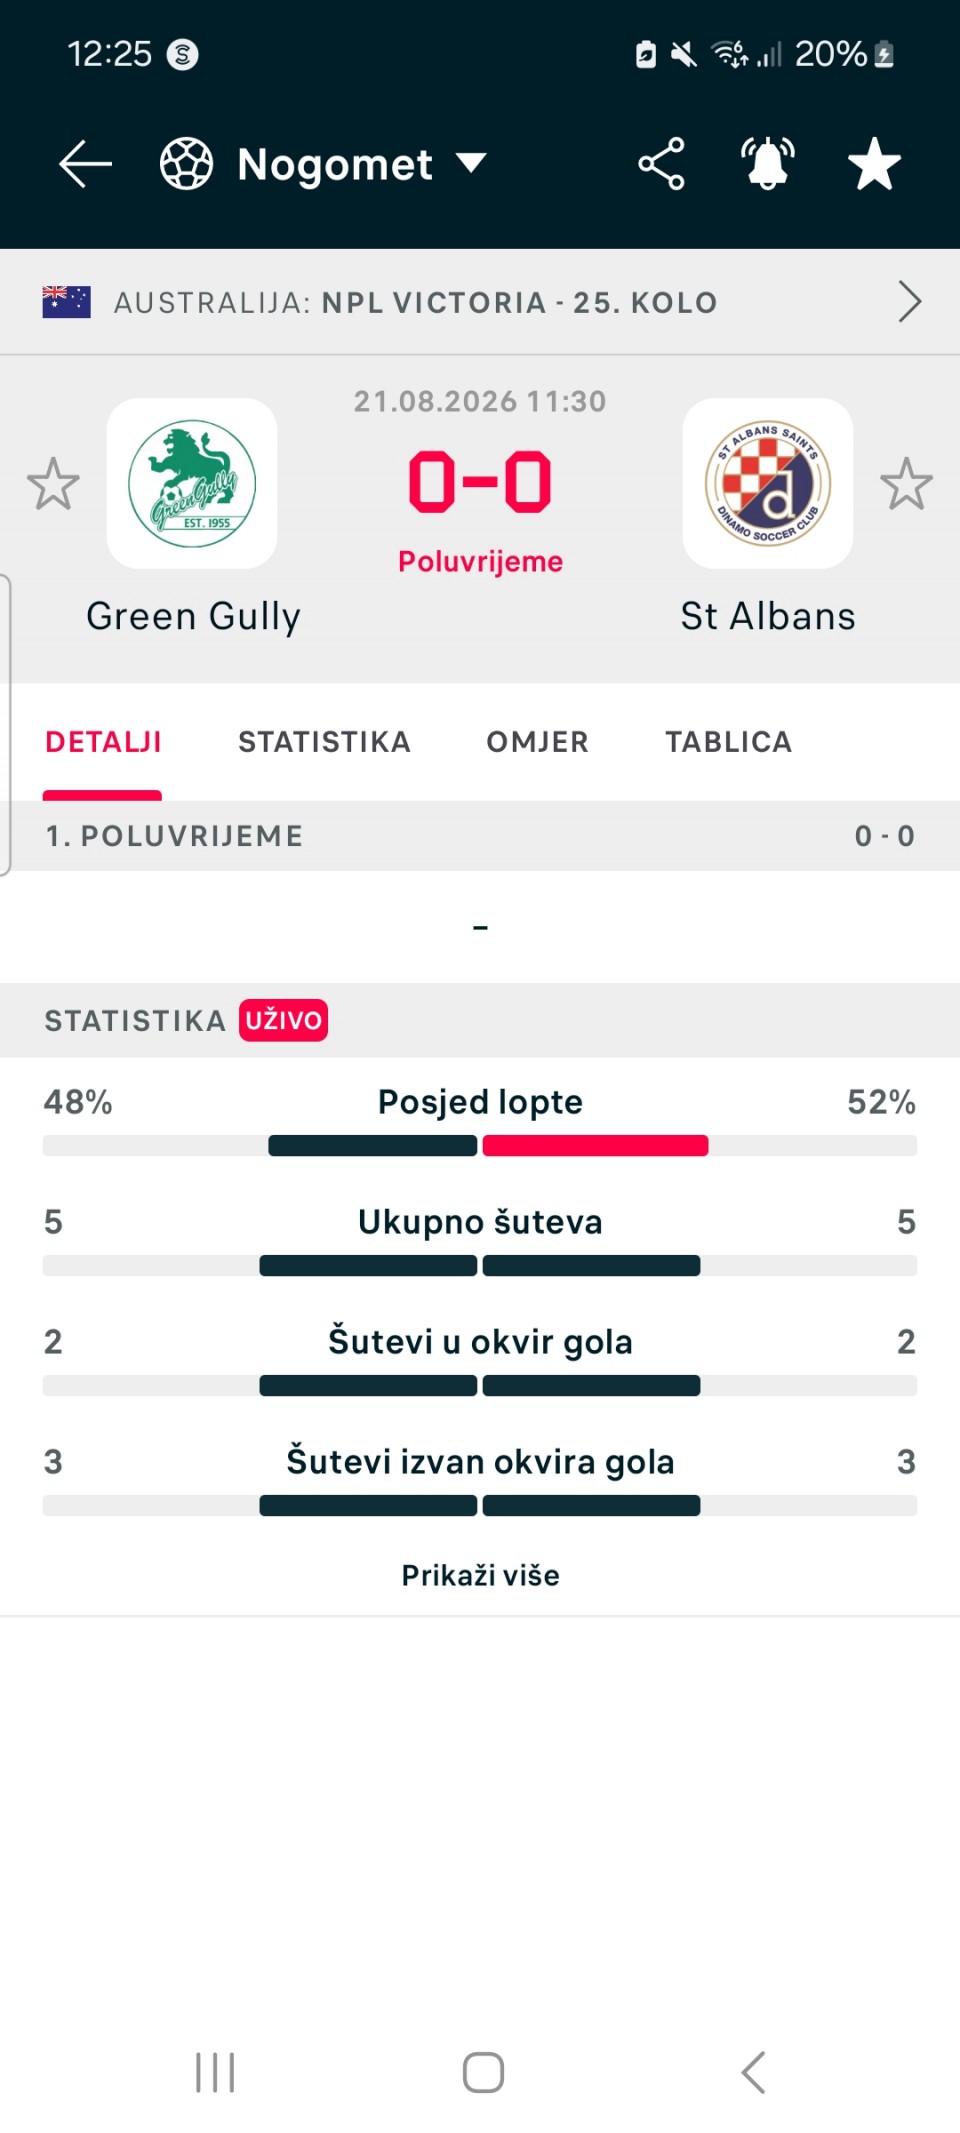
Task: Click the Posjed lopte possession bar
Action: [480, 1146]
